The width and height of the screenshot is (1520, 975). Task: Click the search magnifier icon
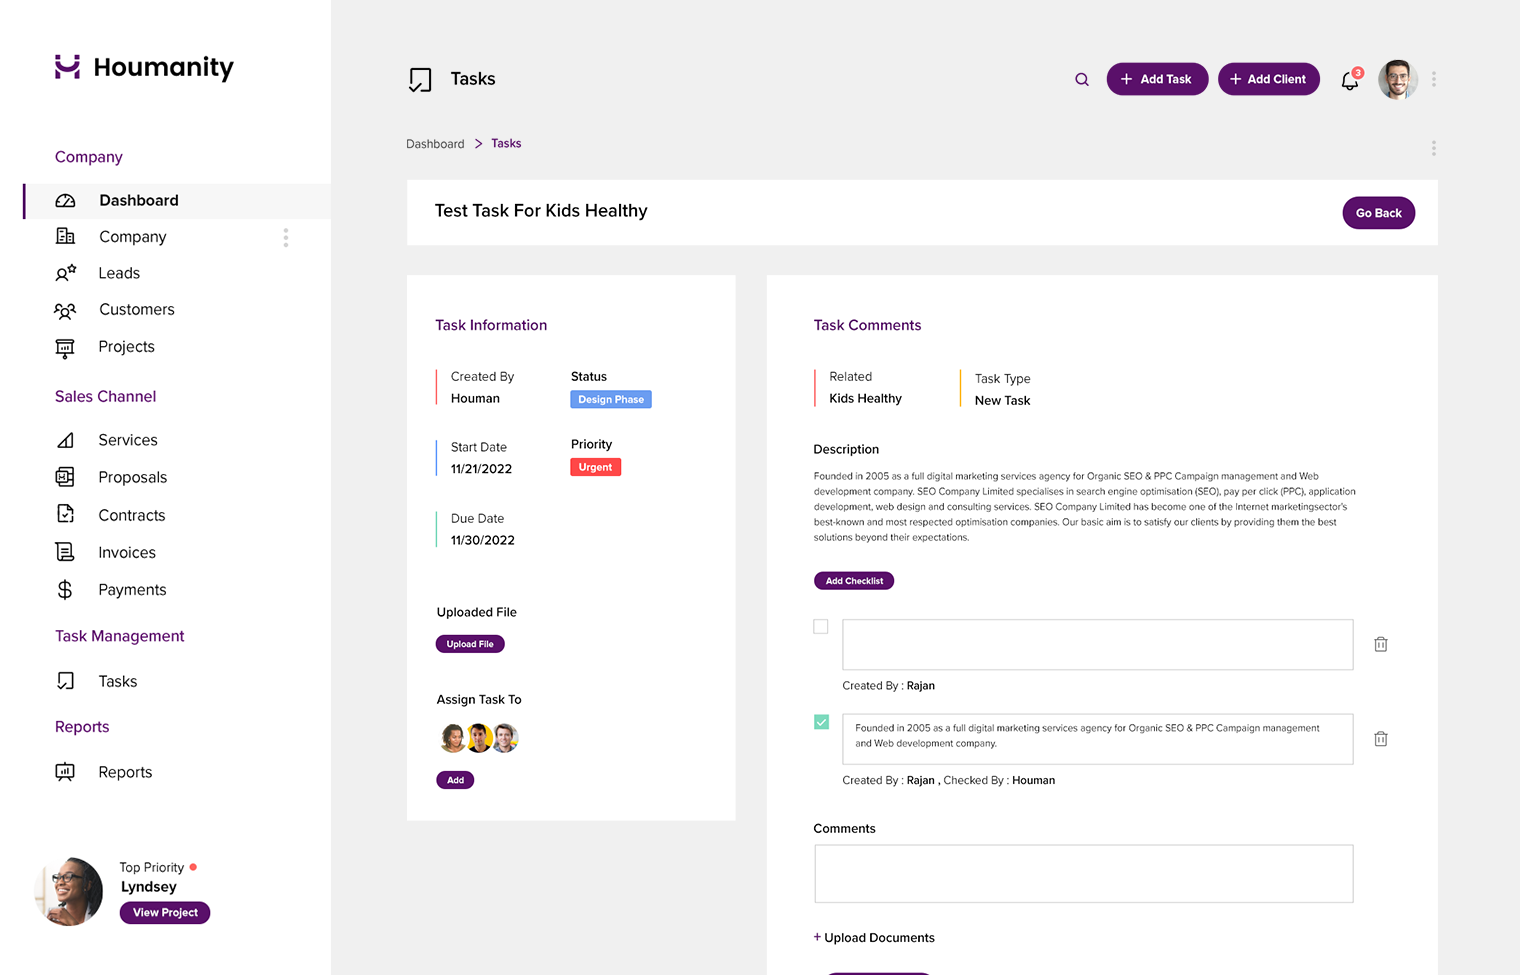pos(1082,79)
